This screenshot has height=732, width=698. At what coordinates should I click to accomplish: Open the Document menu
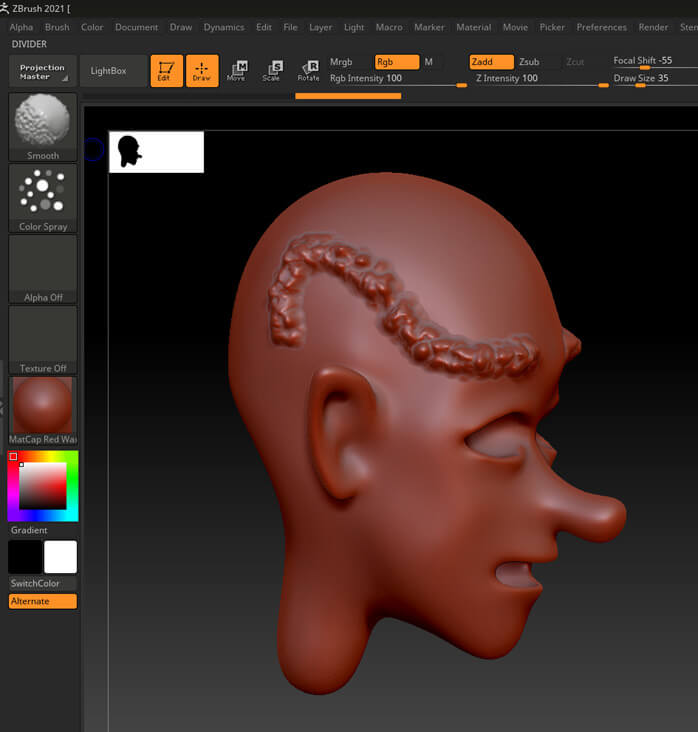136,28
